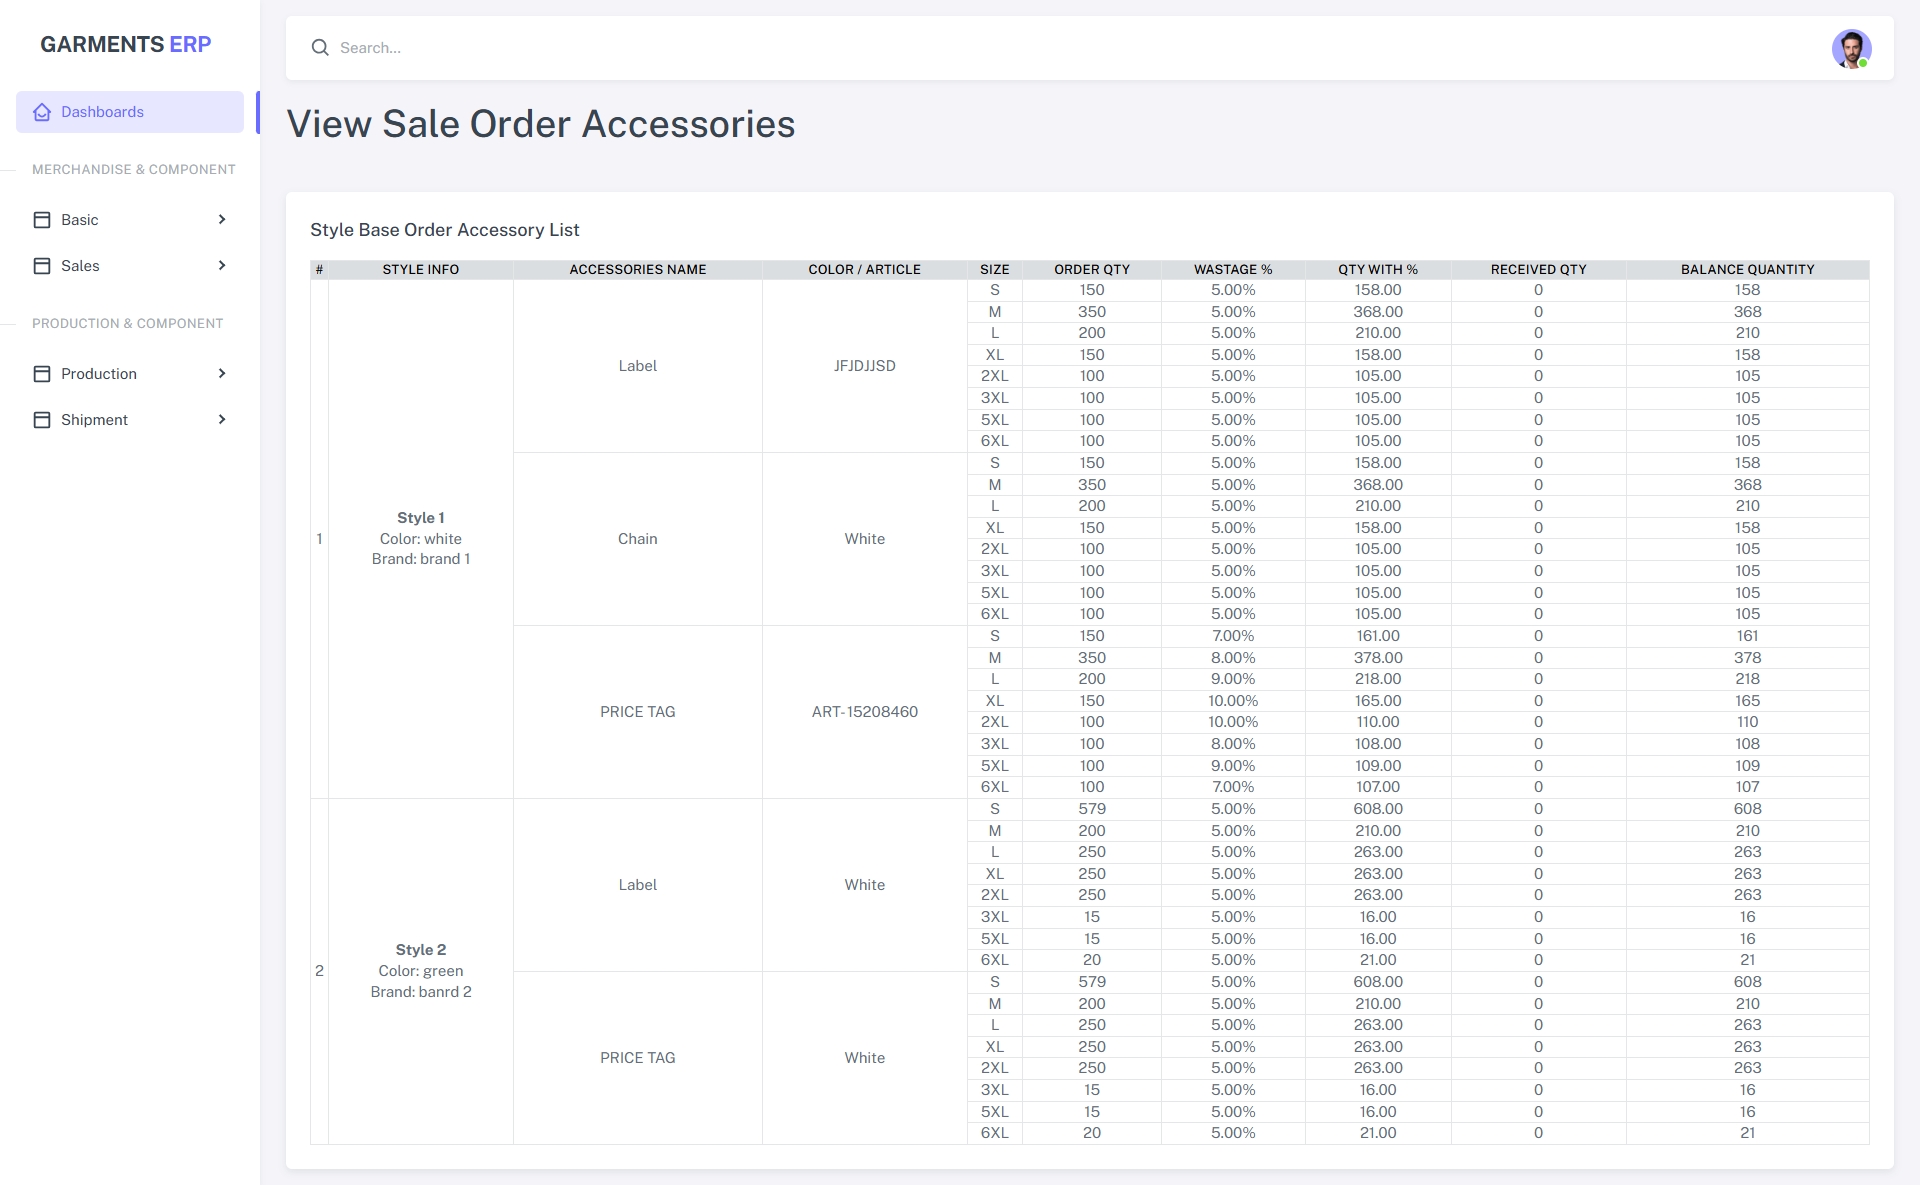
Task: Expand the Sales submenu chevron
Action: [222, 266]
